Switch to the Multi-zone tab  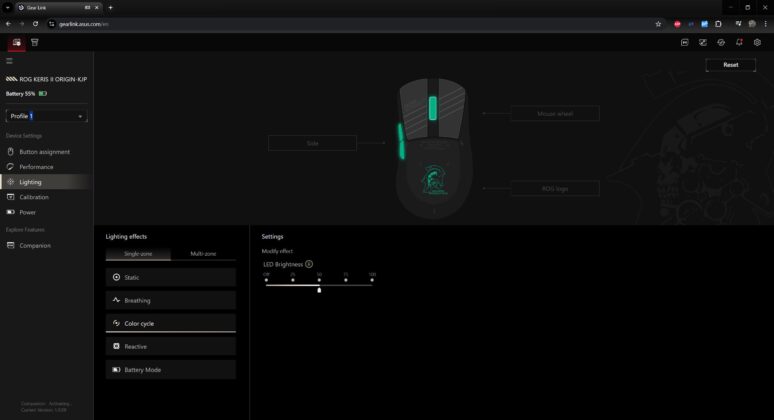tap(203, 254)
